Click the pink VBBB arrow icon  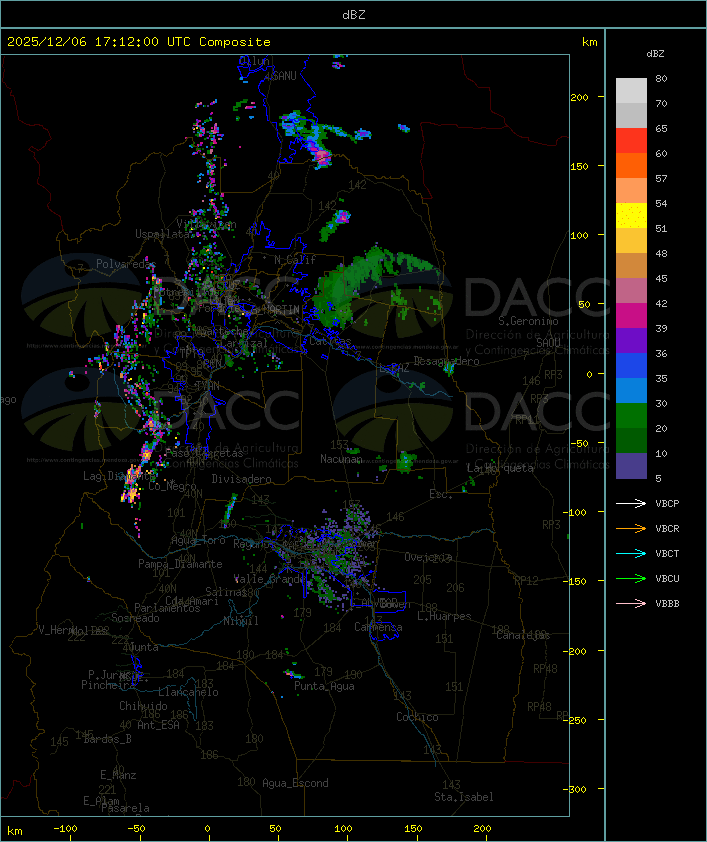(631, 604)
